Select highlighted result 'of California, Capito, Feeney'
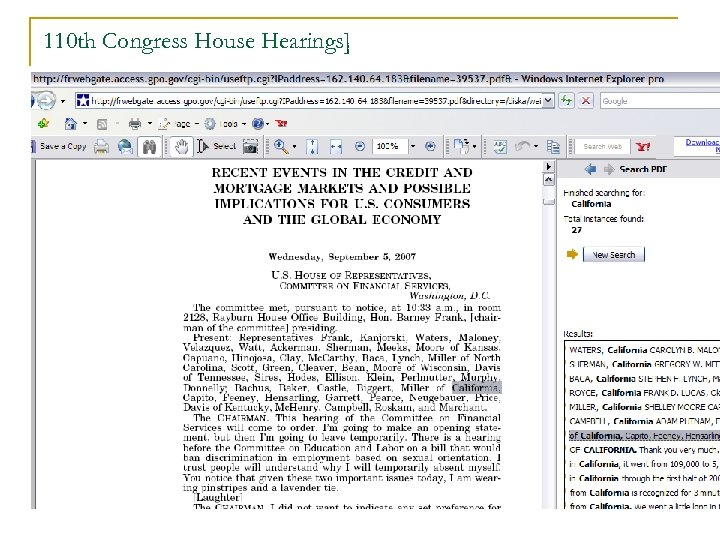 tap(644, 435)
